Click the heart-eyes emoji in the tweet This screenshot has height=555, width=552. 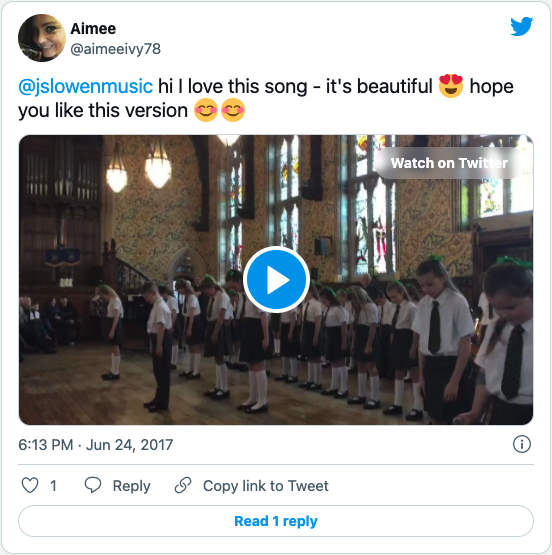451,86
